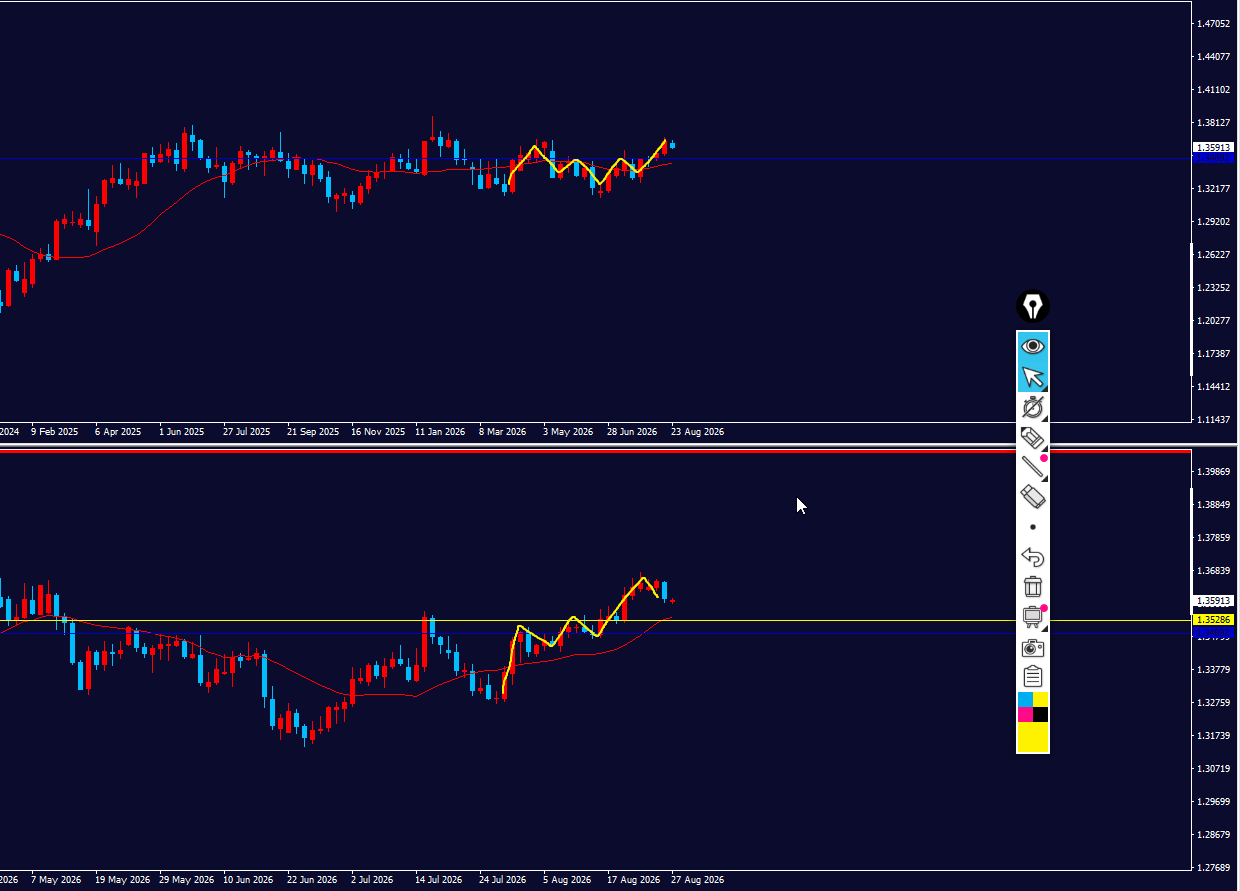Click the 22 Jun 2026 date label

coord(312,880)
